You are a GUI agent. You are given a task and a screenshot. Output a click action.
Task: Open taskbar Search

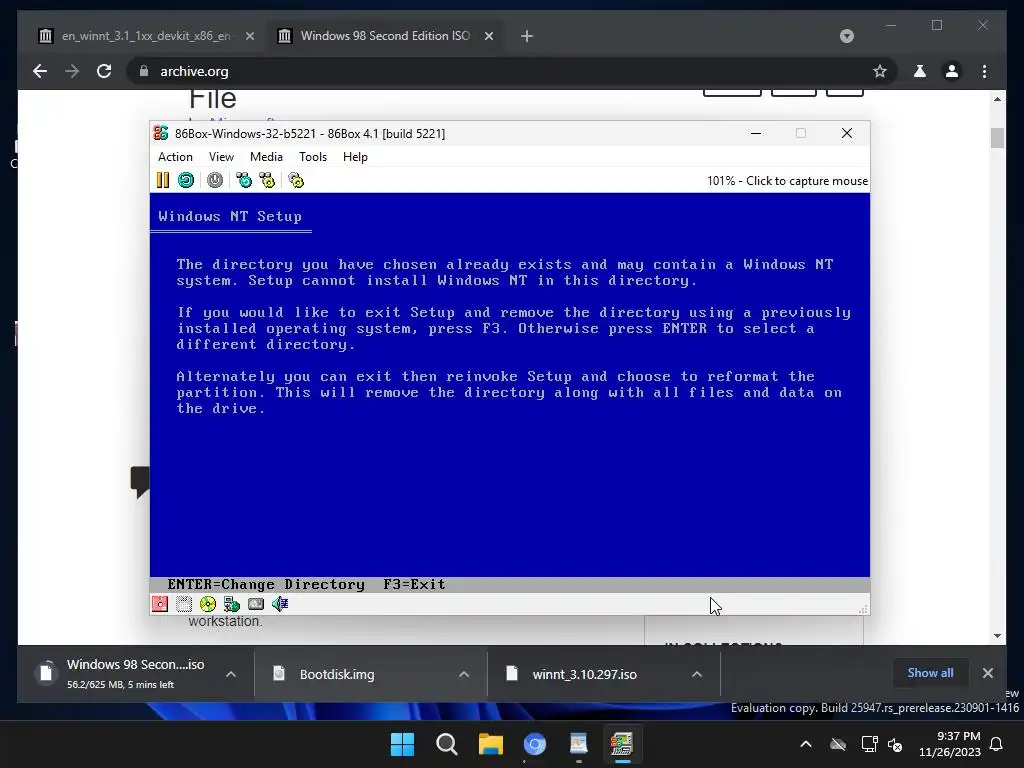click(447, 744)
